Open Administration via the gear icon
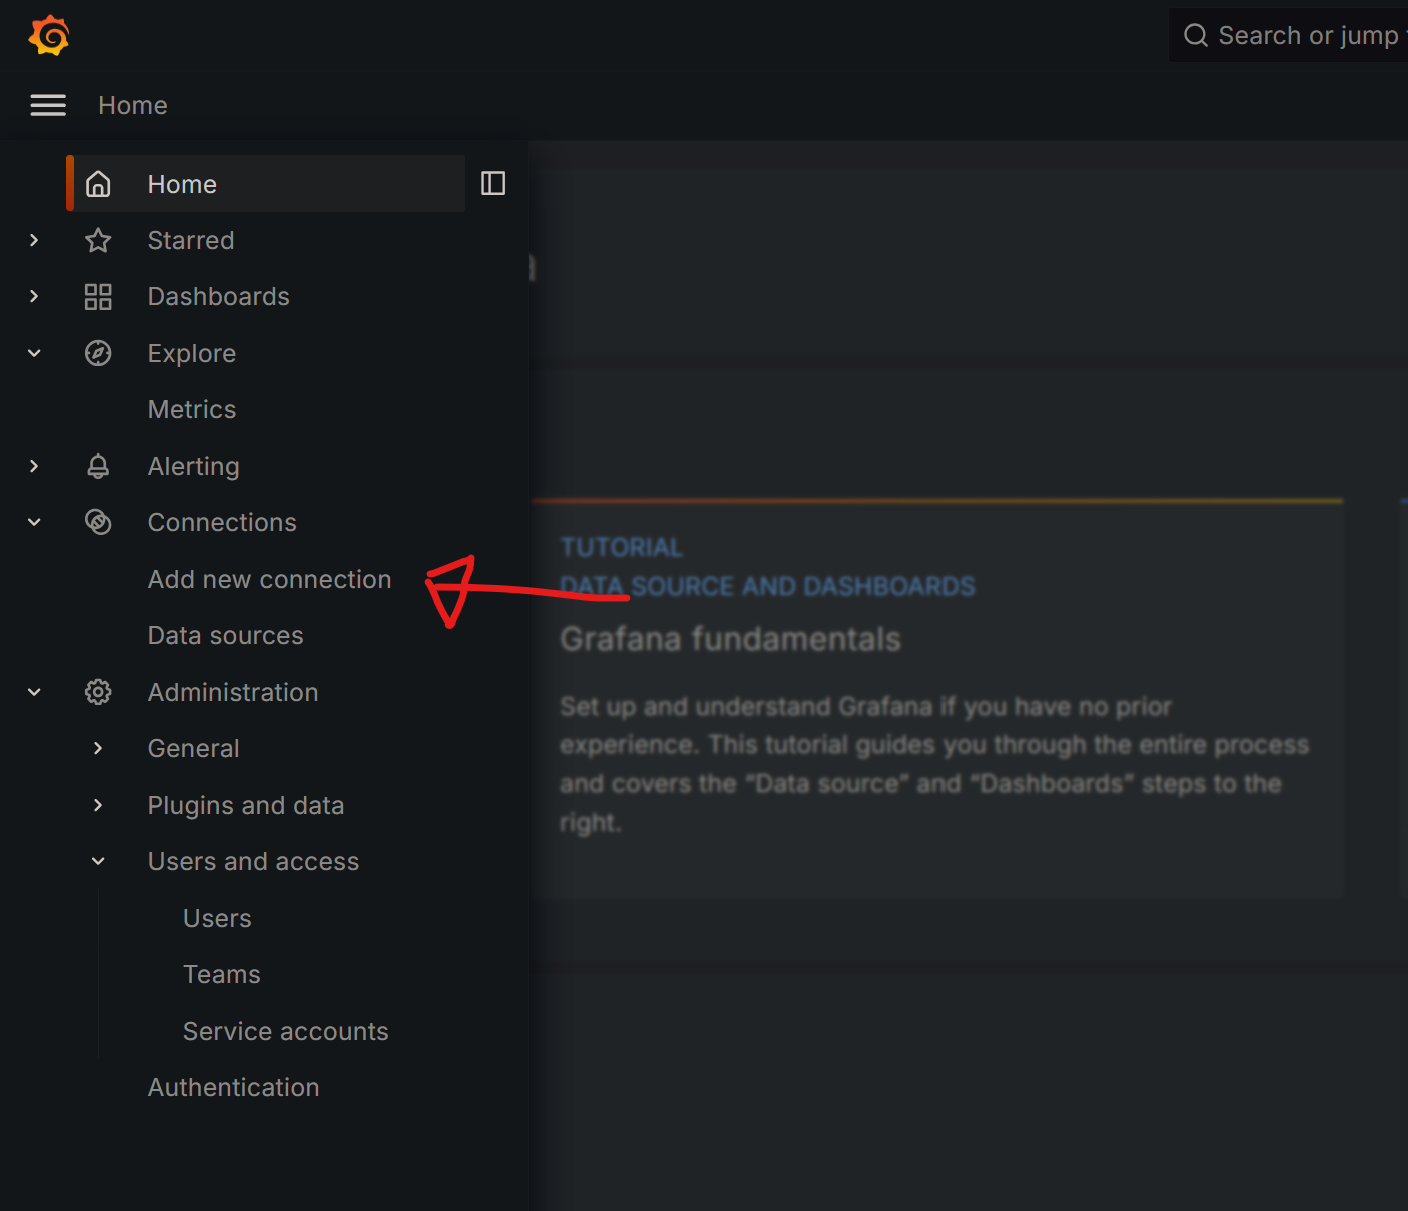The image size is (1408, 1211). pos(97,691)
